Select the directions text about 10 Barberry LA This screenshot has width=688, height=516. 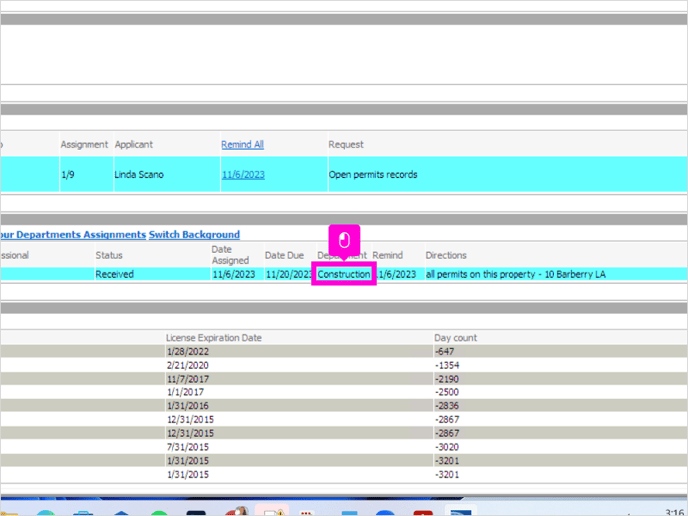point(516,274)
